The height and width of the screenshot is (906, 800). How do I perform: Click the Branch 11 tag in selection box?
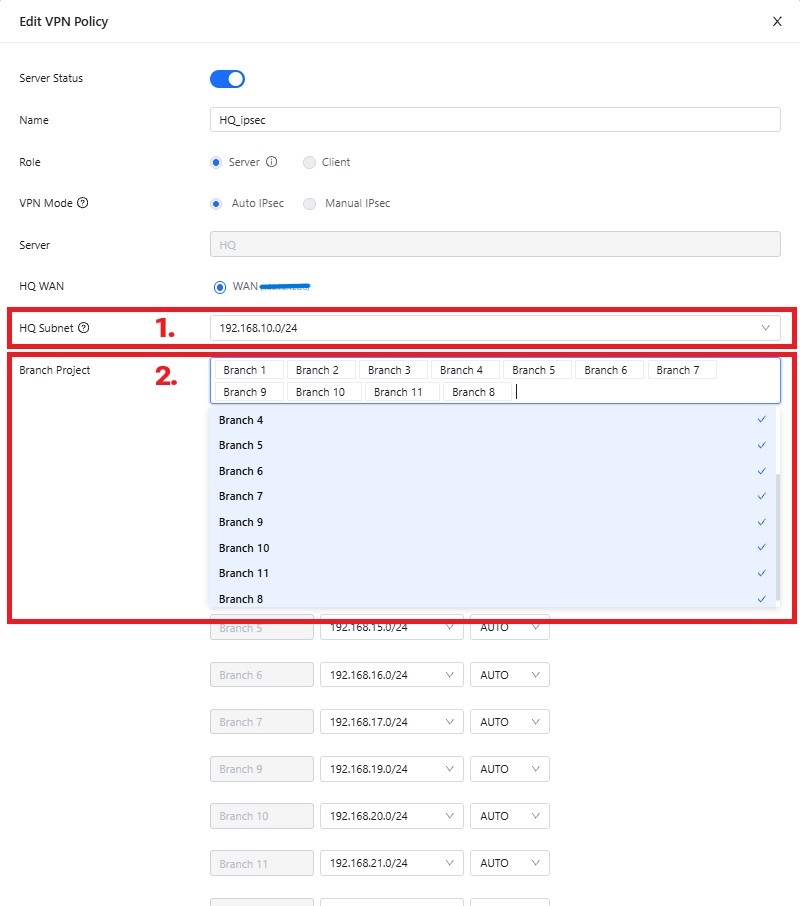click(x=402, y=392)
